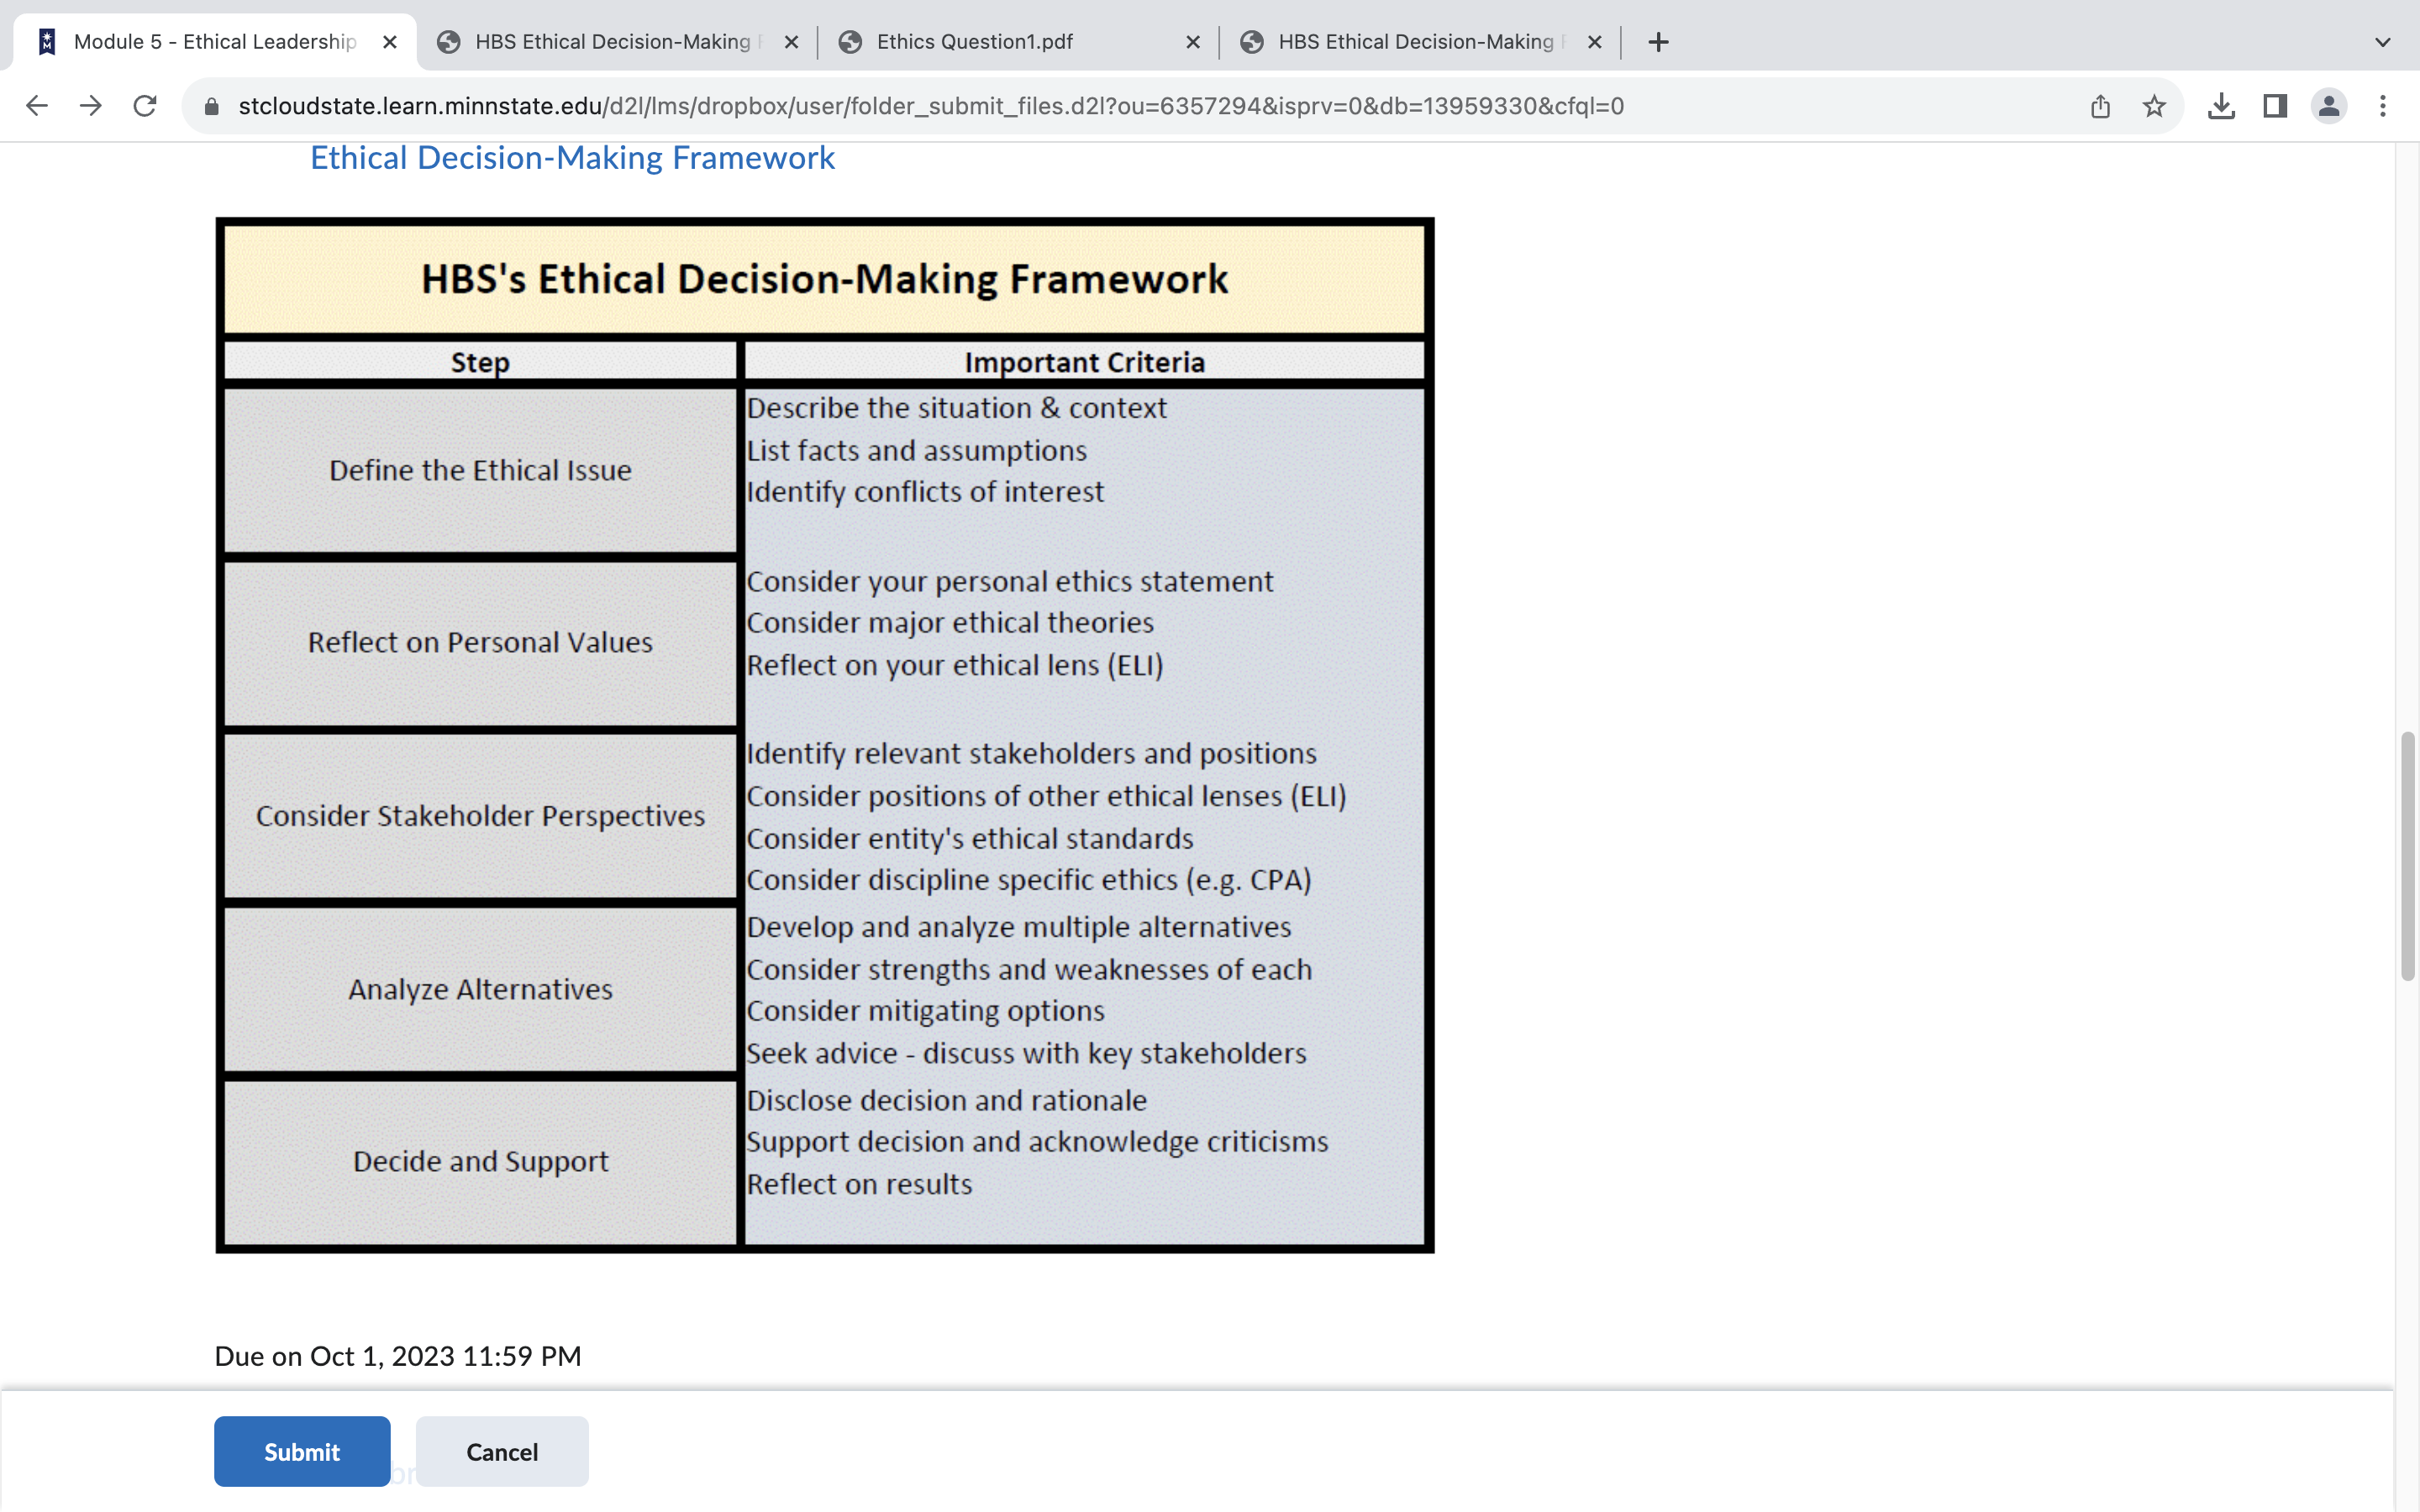This screenshot has width=2420, height=1512.
Task: Bookmark this page with the star icon
Action: click(2153, 105)
